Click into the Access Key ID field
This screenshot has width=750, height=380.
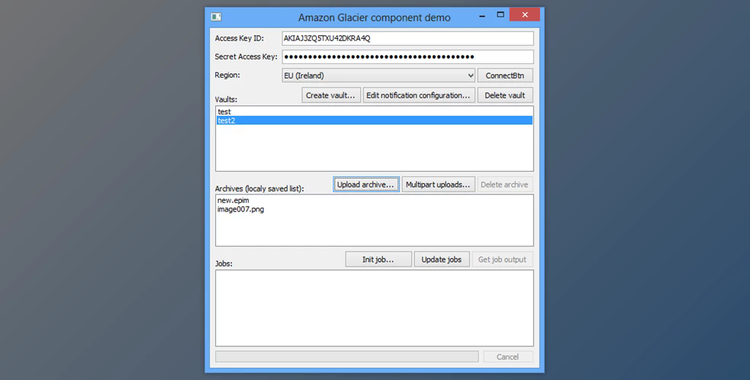pyautogui.click(x=408, y=38)
